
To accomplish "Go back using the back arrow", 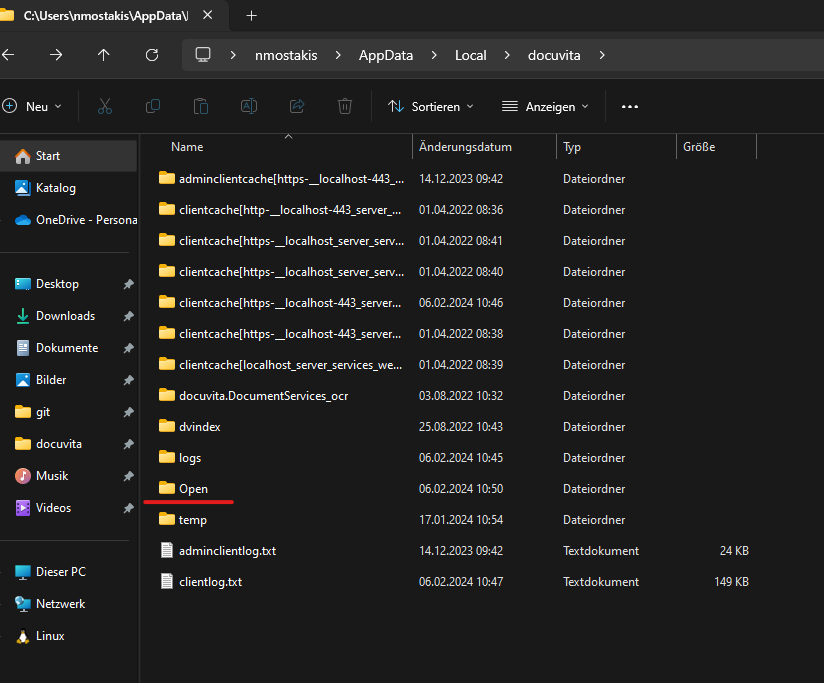I will (16, 55).
